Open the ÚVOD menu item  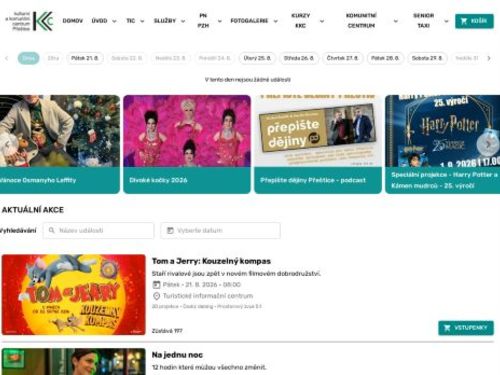pos(99,21)
